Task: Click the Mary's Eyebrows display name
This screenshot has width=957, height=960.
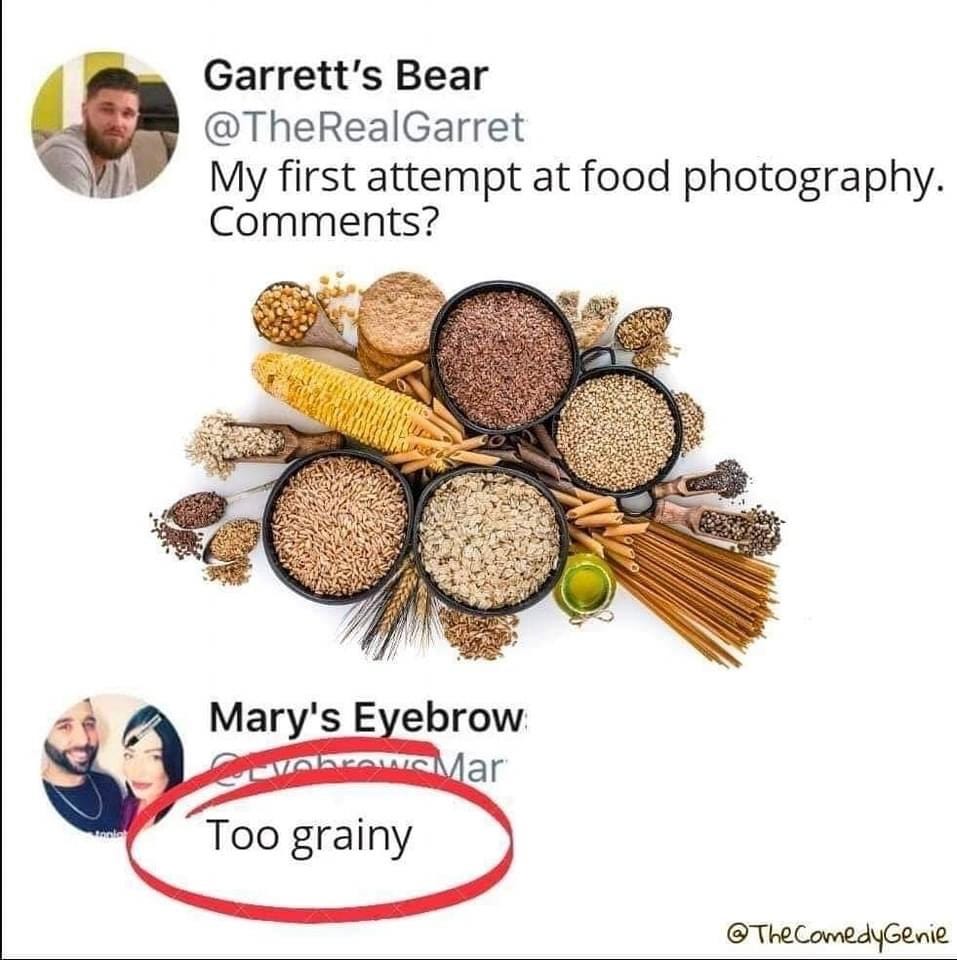Action: (367, 719)
